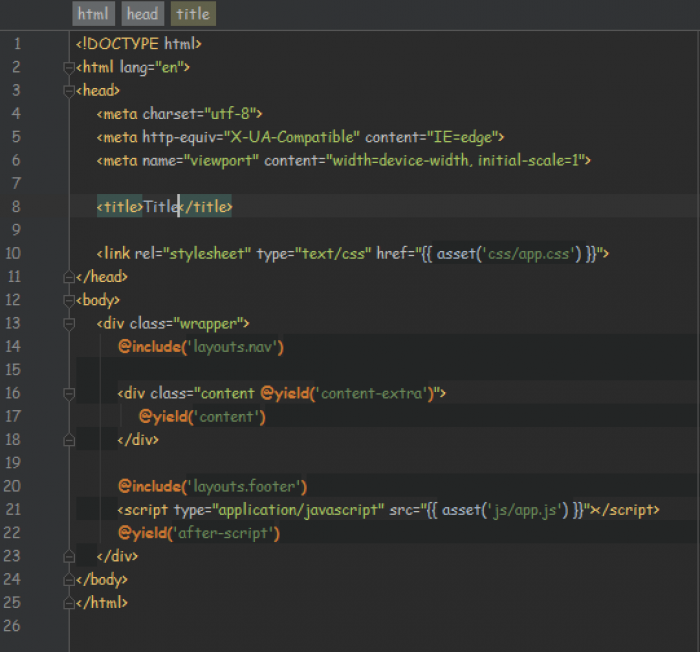Click the closing </title> tag
This screenshot has width=700, height=652.
[x=205, y=207]
